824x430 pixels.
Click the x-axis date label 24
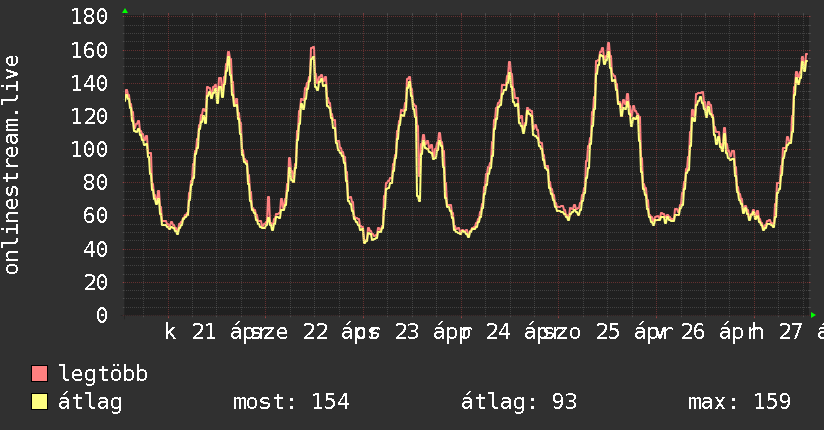[x=498, y=332]
